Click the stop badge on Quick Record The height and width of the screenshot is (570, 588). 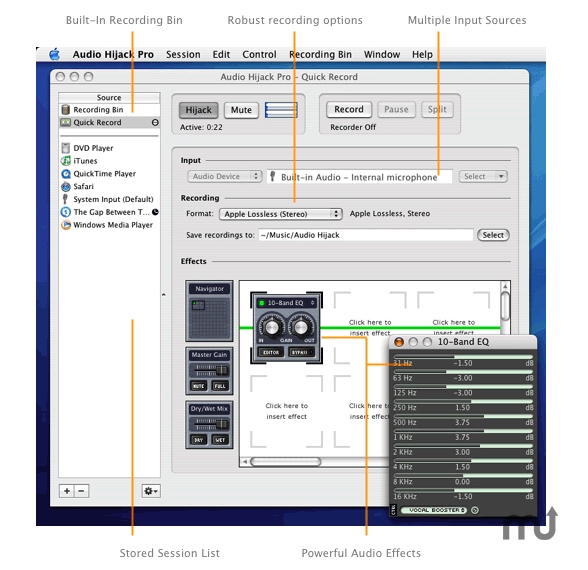pyautogui.click(x=155, y=122)
